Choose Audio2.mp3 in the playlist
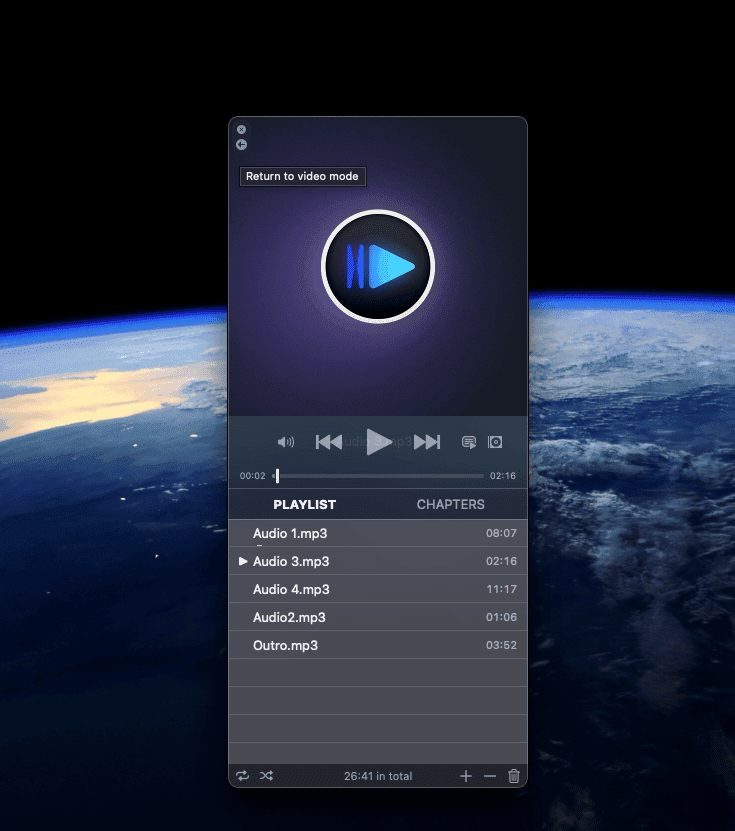This screenshot has height=831, width=735. [x=289, y=618]
